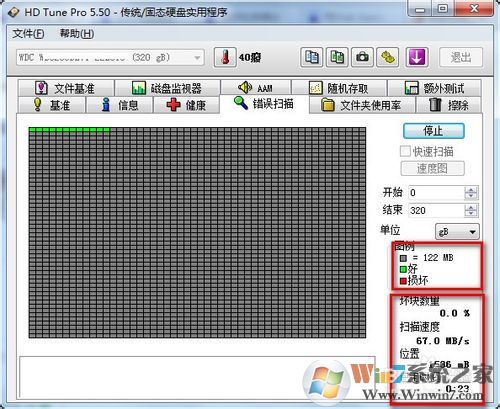Screen dimensions: 500x409
Task: Minimize the HD Tune Pro window
Action: point(420,9)
